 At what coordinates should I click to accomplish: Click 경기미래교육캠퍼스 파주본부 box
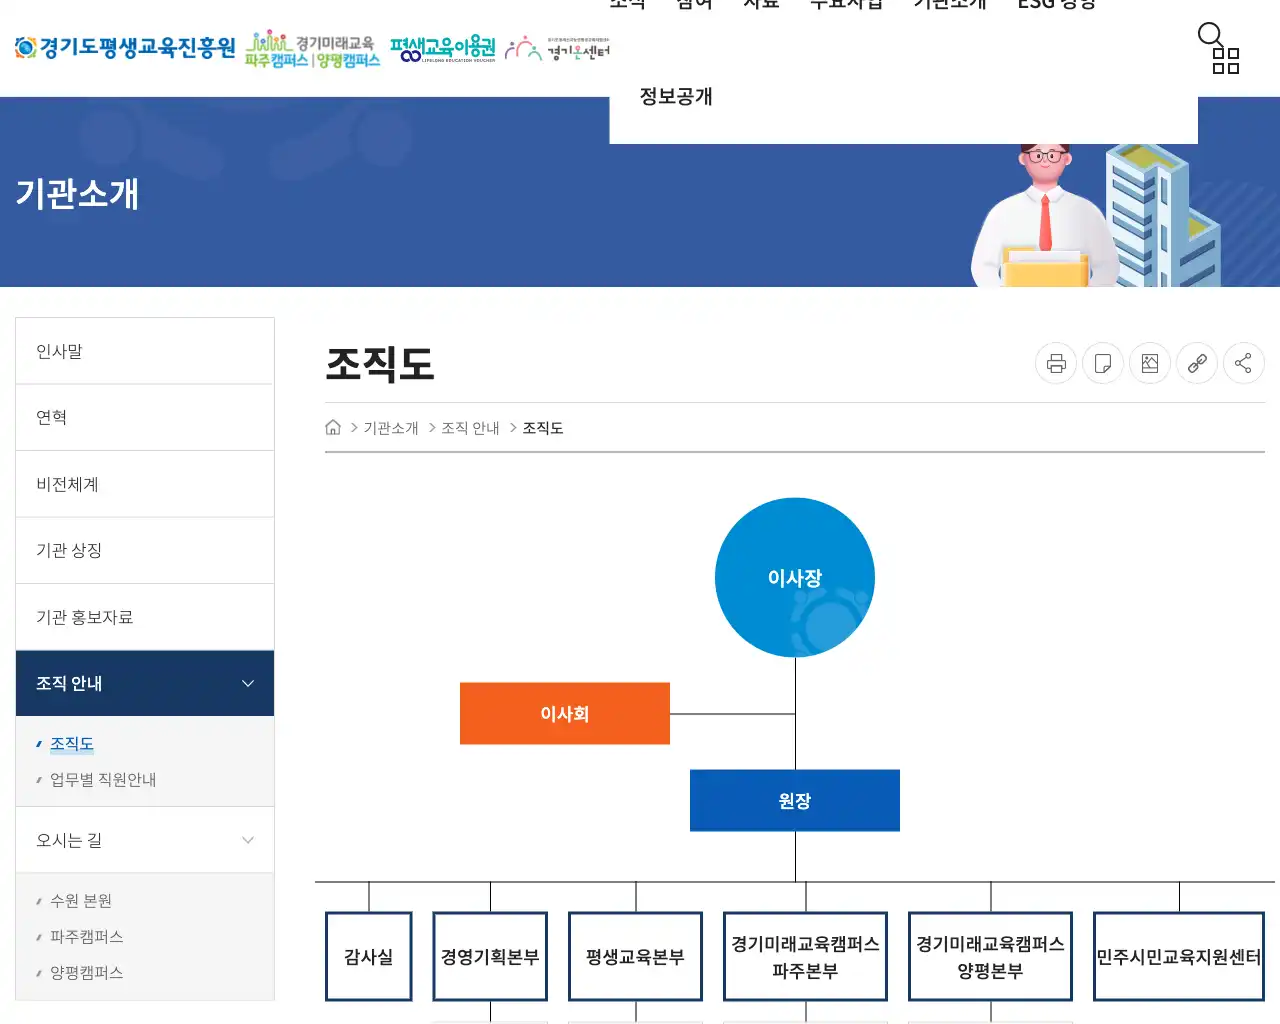805,956
